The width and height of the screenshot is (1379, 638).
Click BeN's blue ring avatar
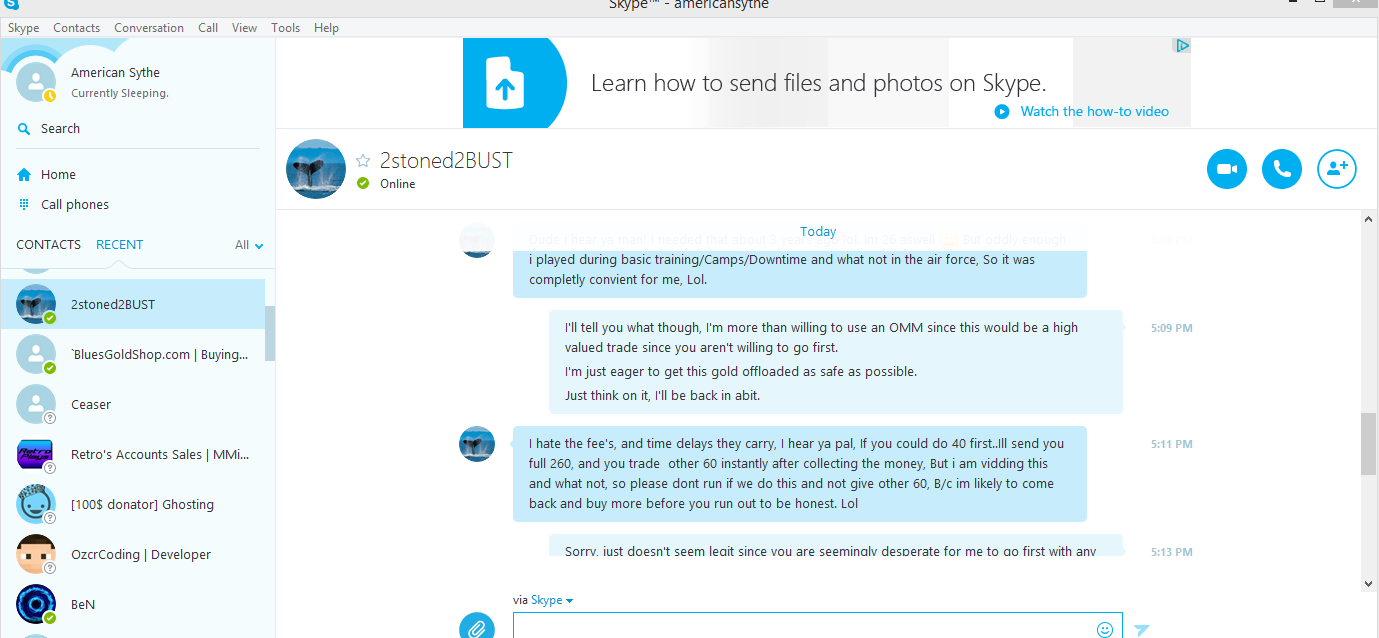point(36,604)
